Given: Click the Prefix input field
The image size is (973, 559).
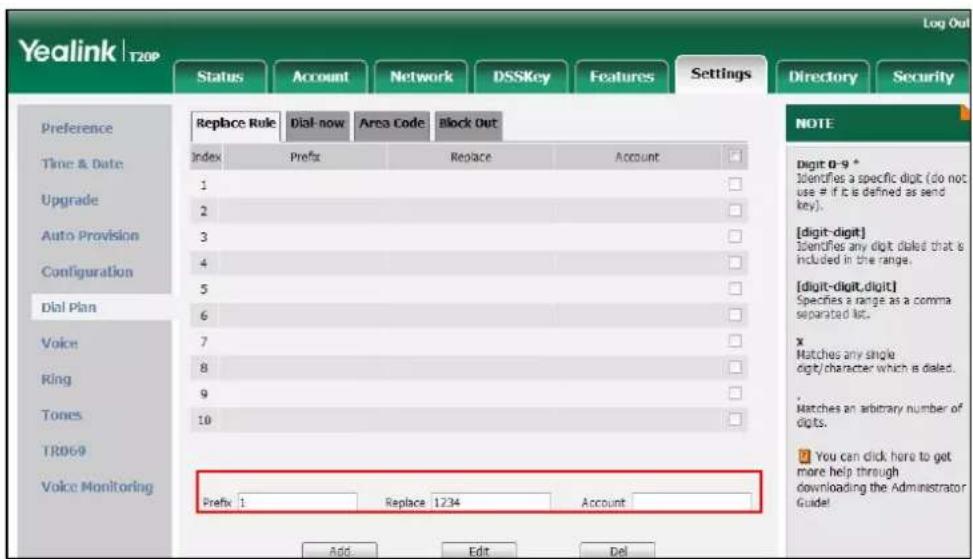Looking at the screenshot, I should (x=297, y=502).
